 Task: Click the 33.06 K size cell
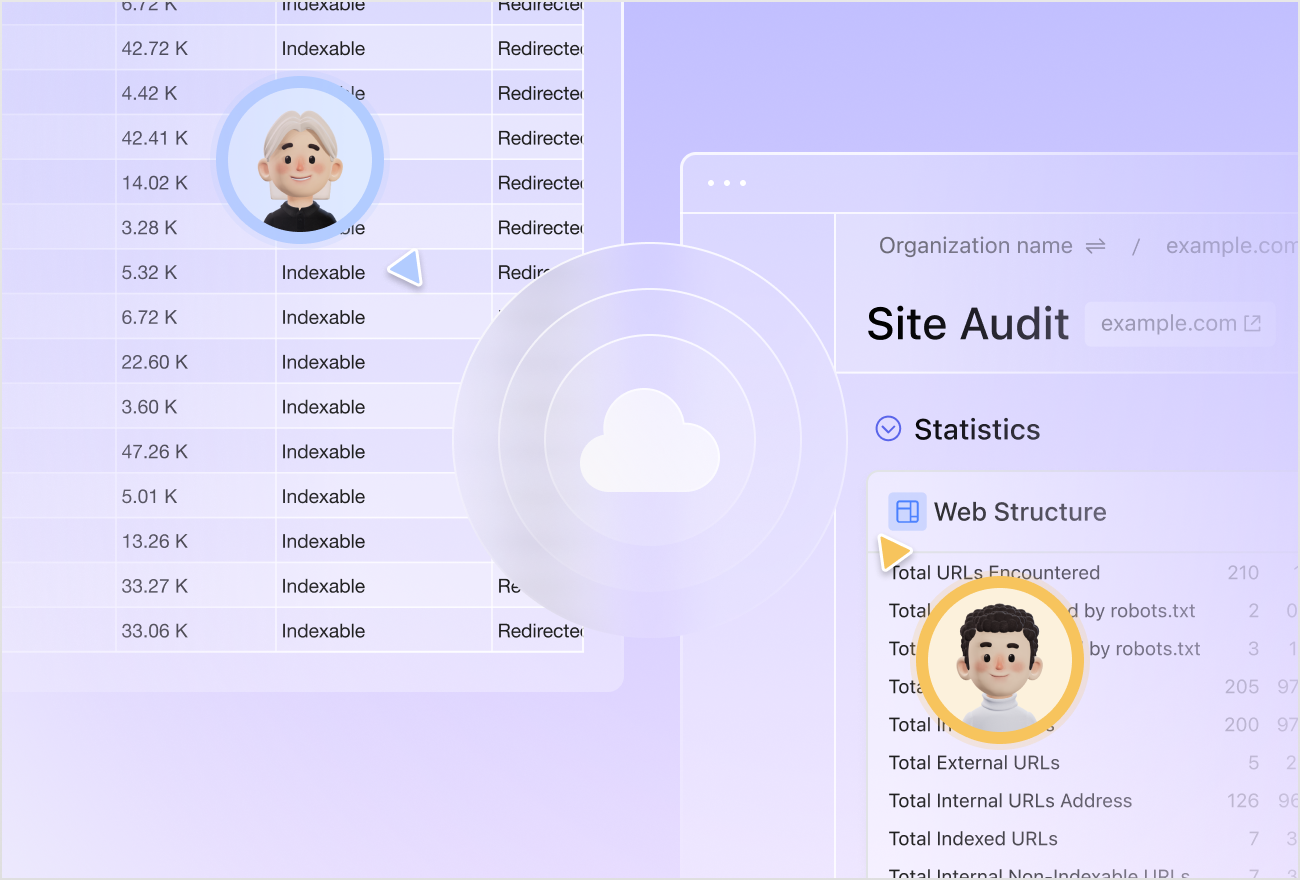pos(155,631)
